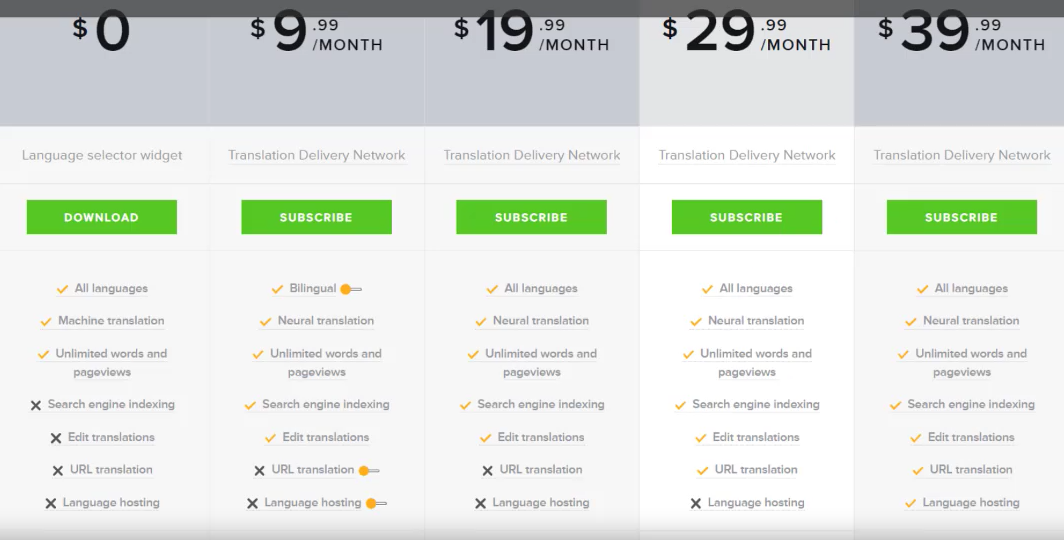
Task: Subscribe to the $29.99 per month plan
Action: pyautogui.click(x=746, y=217)
